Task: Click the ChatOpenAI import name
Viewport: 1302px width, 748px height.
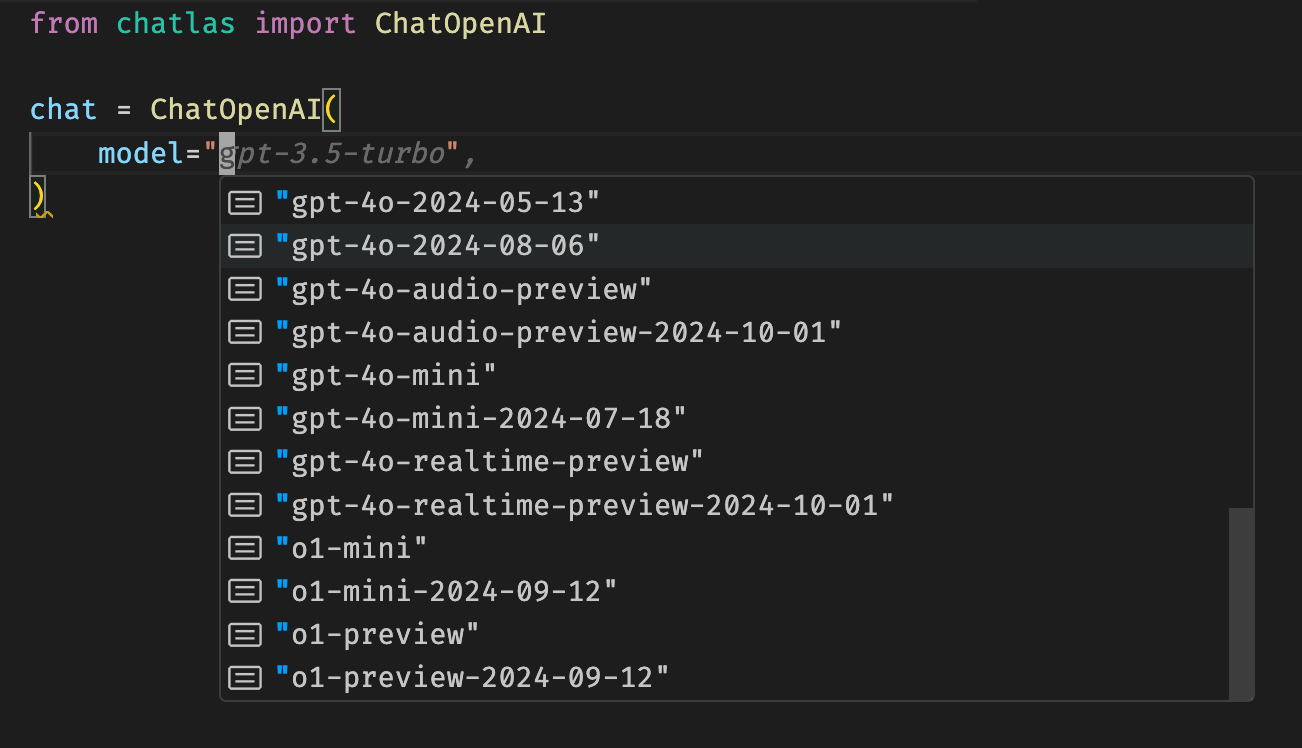Action: point(460,23)
